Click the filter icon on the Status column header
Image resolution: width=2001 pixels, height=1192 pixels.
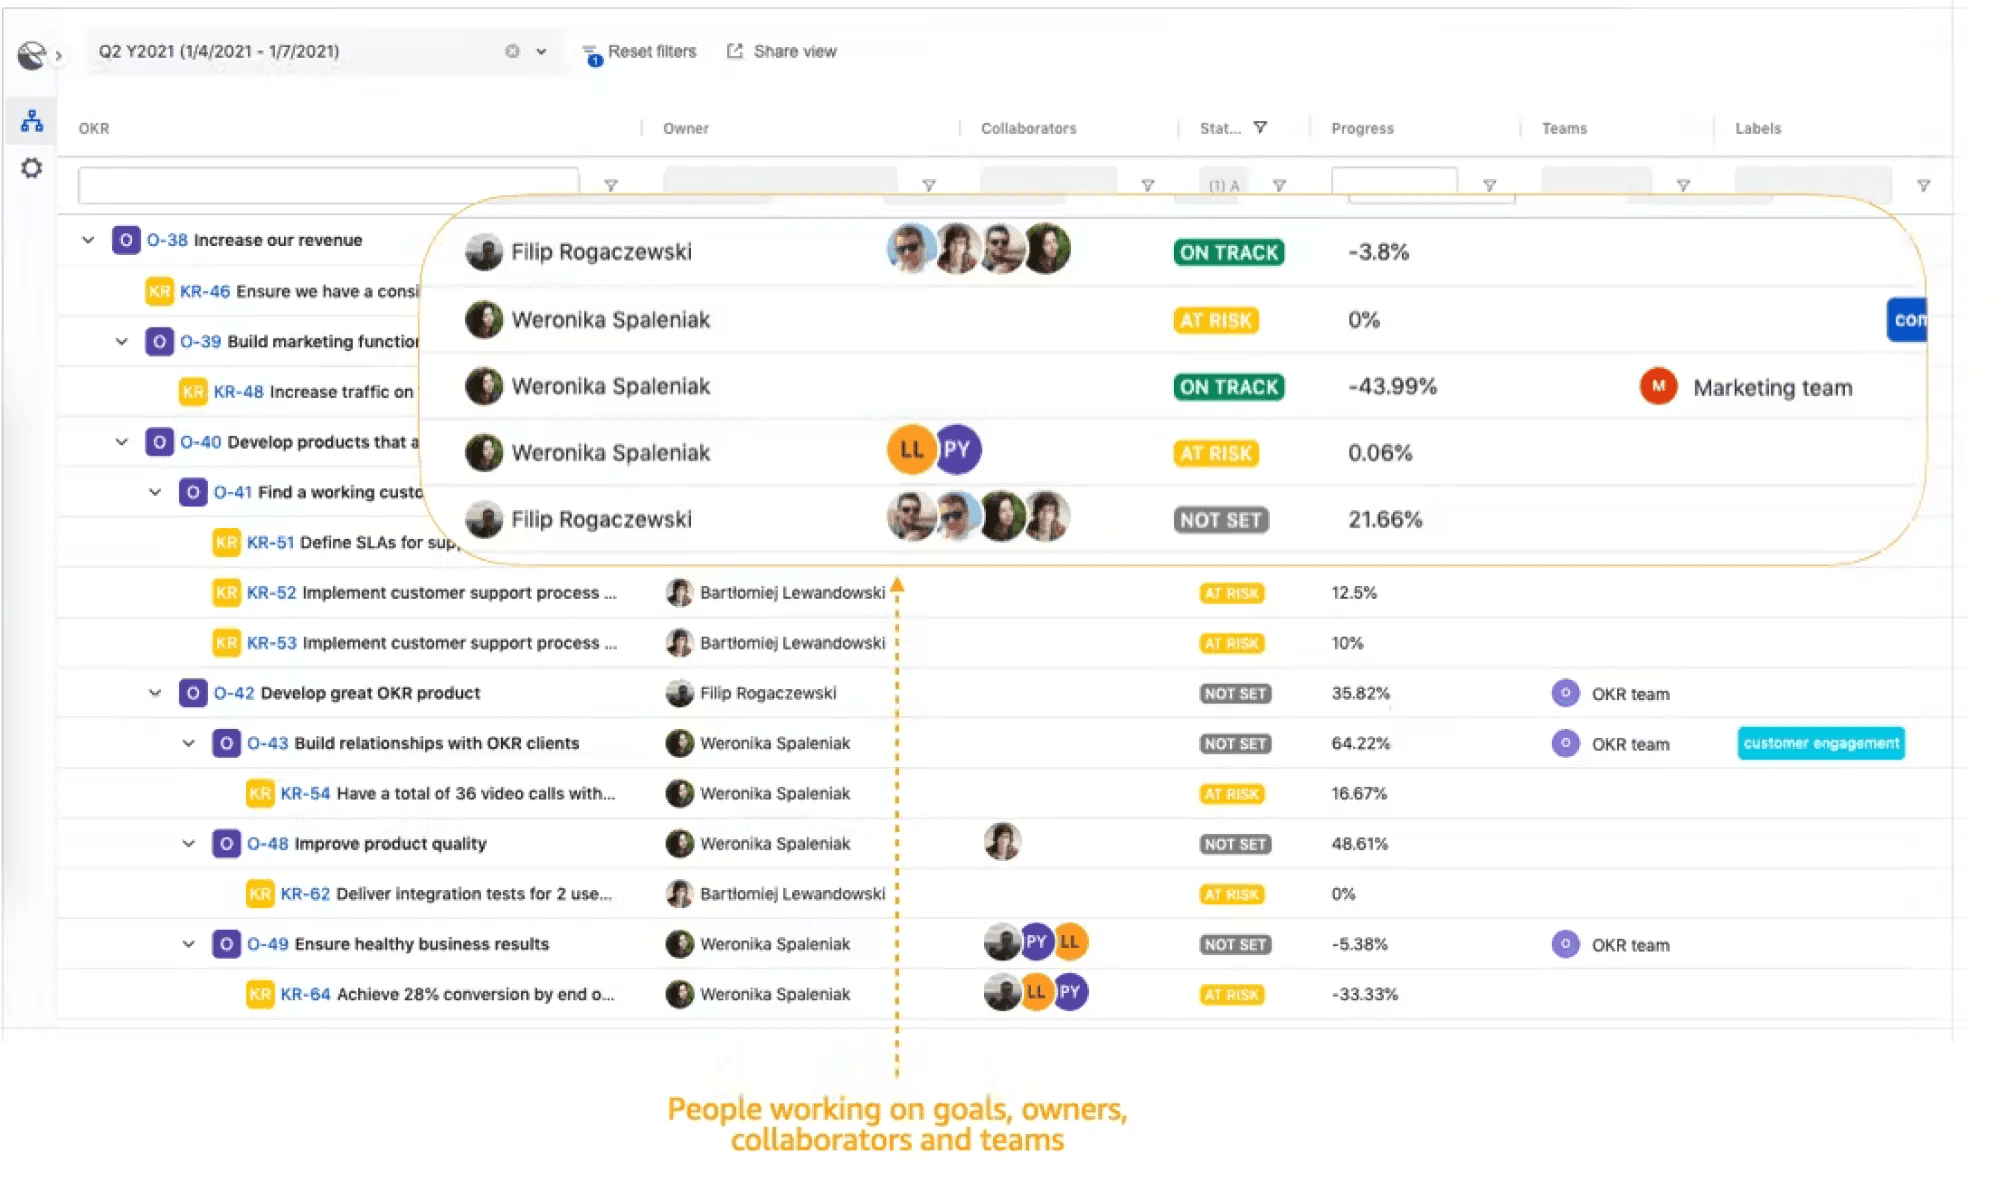point(1261,127)
